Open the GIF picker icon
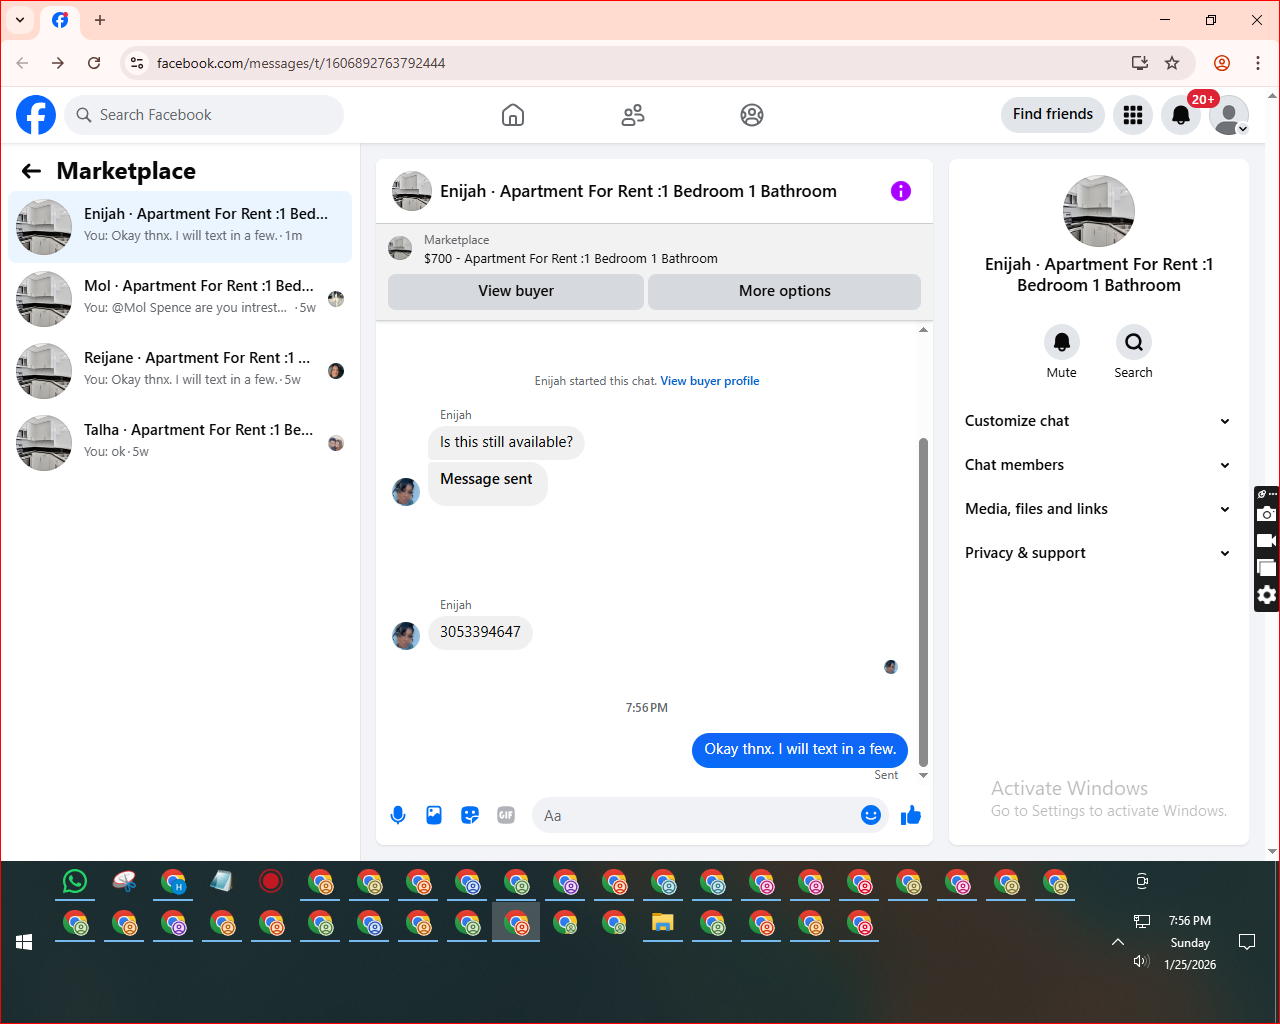This screenshot has width=1280, height=1024. [x=506, y=815]
